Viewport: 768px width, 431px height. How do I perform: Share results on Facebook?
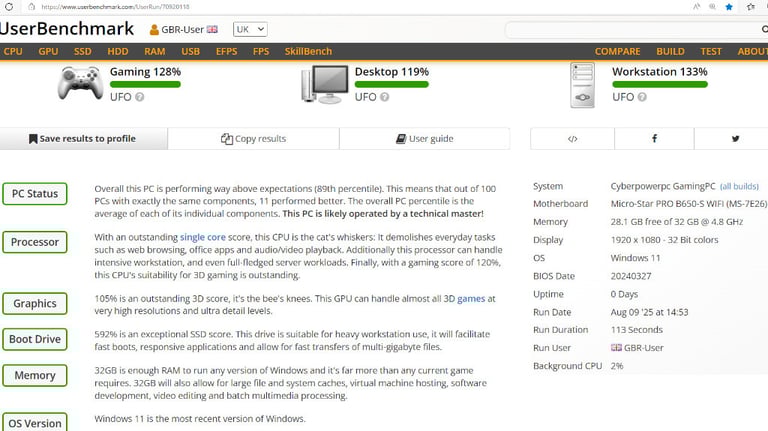pyautogui.click(x=654, y=139)
